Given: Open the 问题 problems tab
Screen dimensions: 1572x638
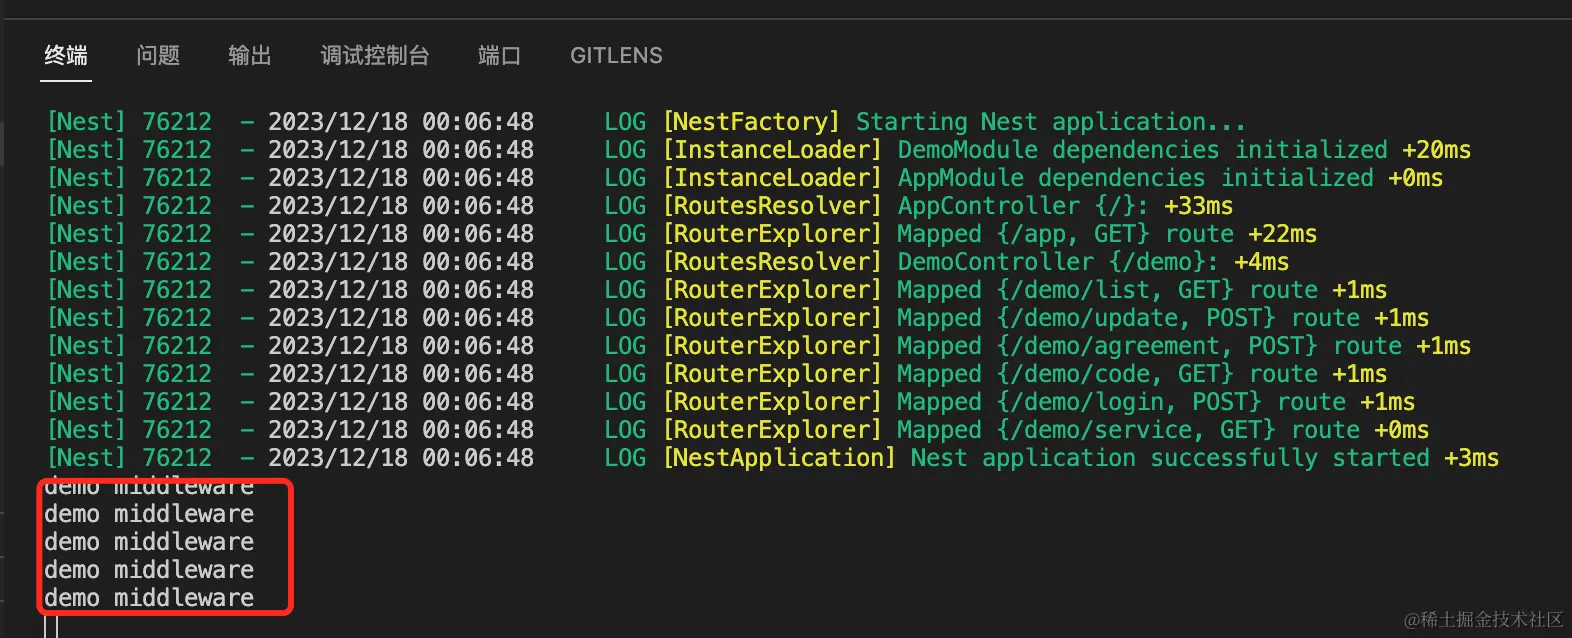Looking at the screenshot, I should pyautogui.click(x=158, y=56).
